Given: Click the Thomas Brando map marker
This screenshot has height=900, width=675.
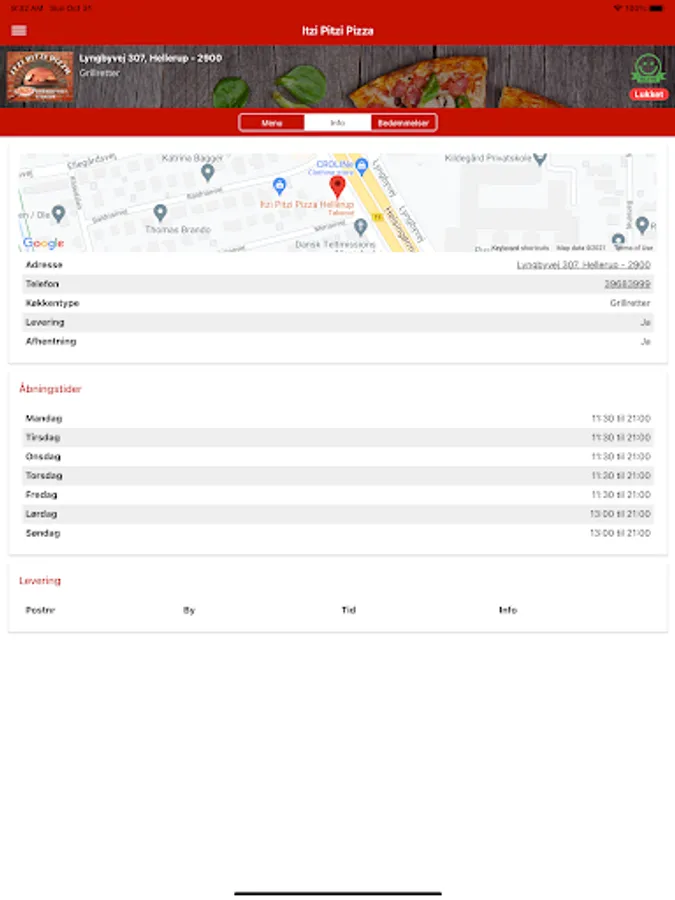Looking at the screenshot, I should coord(160,213).
